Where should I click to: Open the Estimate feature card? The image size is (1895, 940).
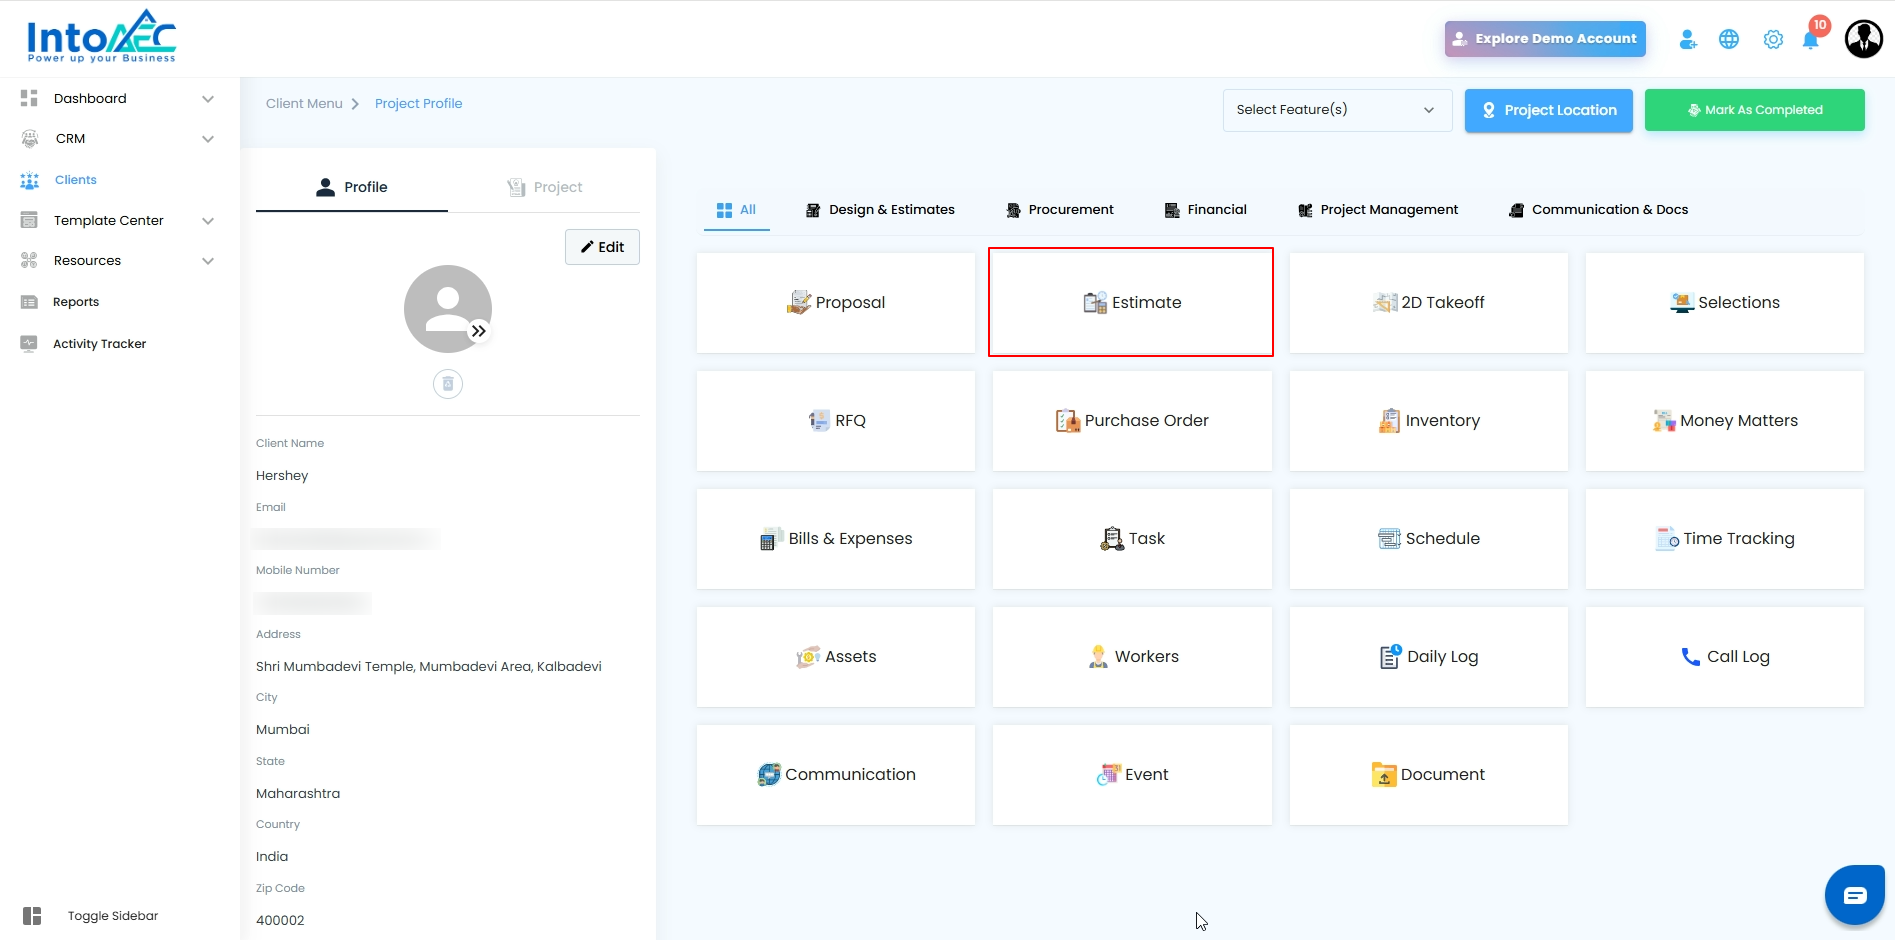coord(1131,302)
